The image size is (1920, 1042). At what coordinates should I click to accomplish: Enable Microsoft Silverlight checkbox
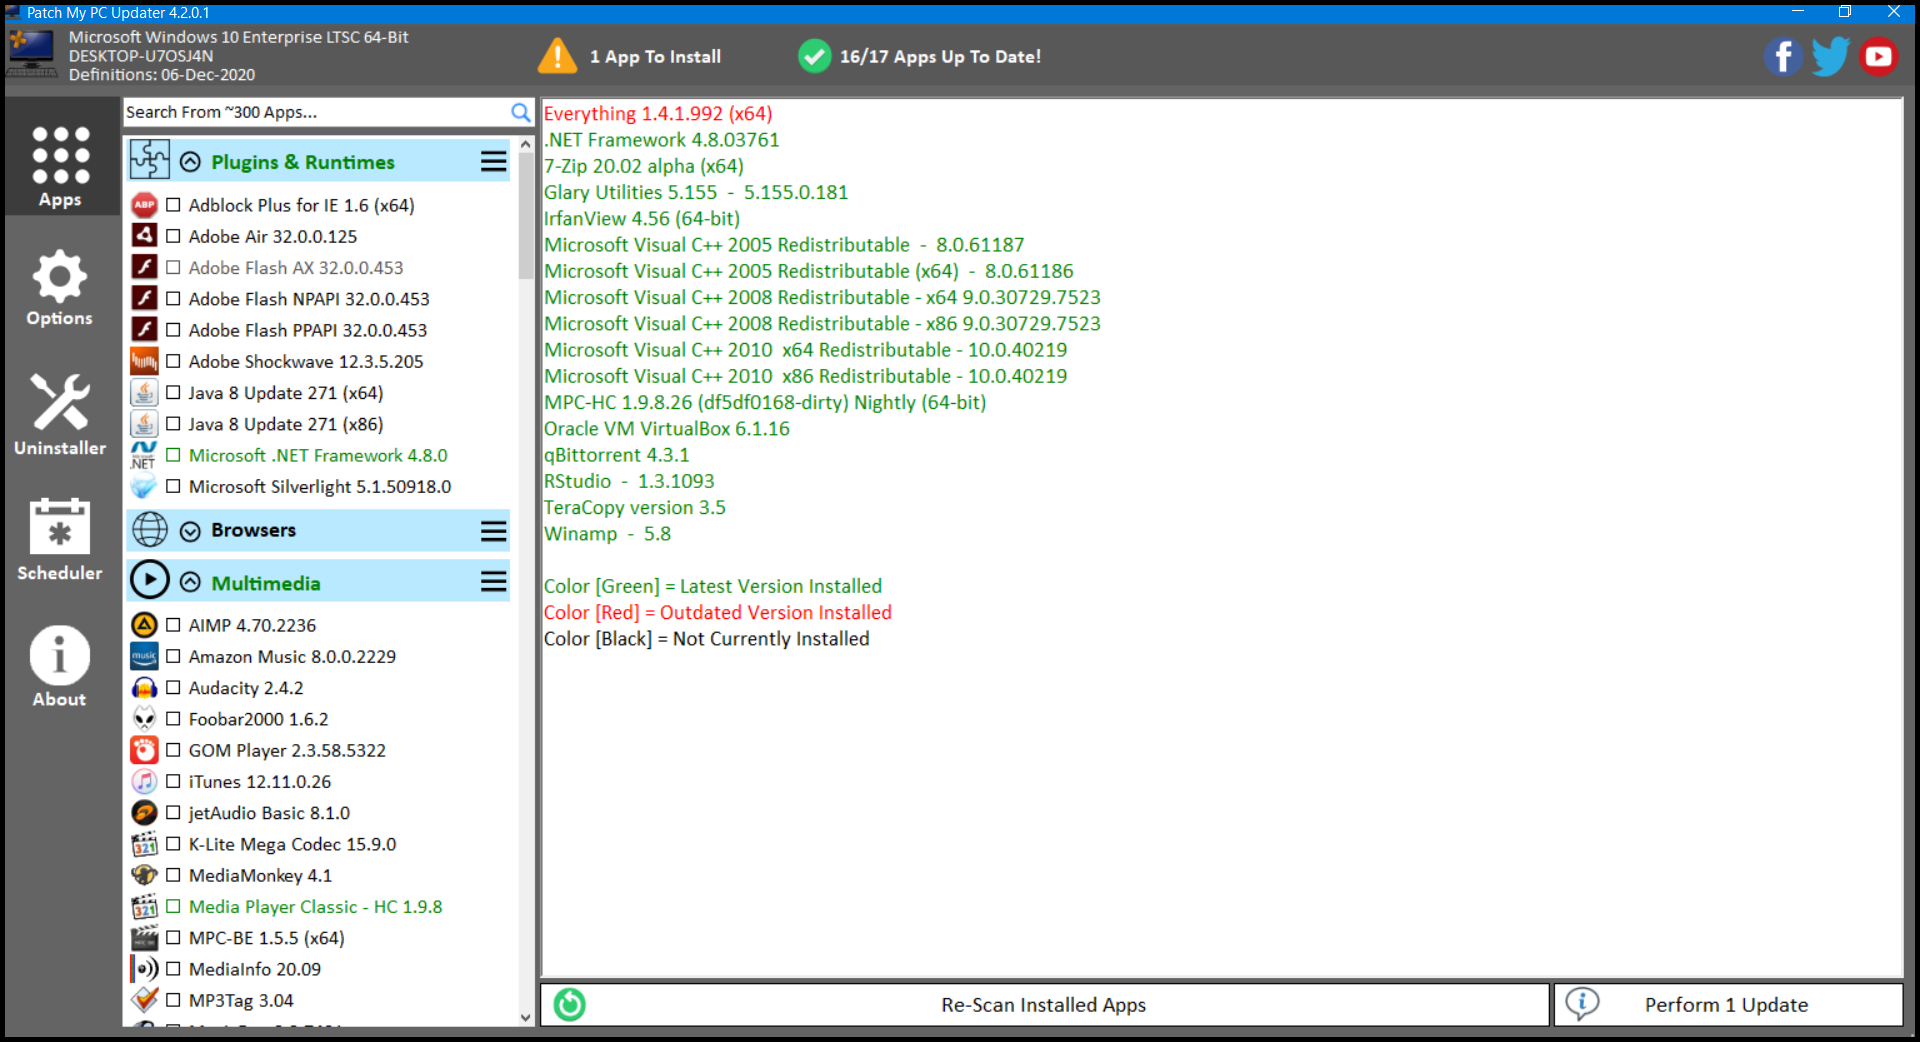(x=173, y=487)
